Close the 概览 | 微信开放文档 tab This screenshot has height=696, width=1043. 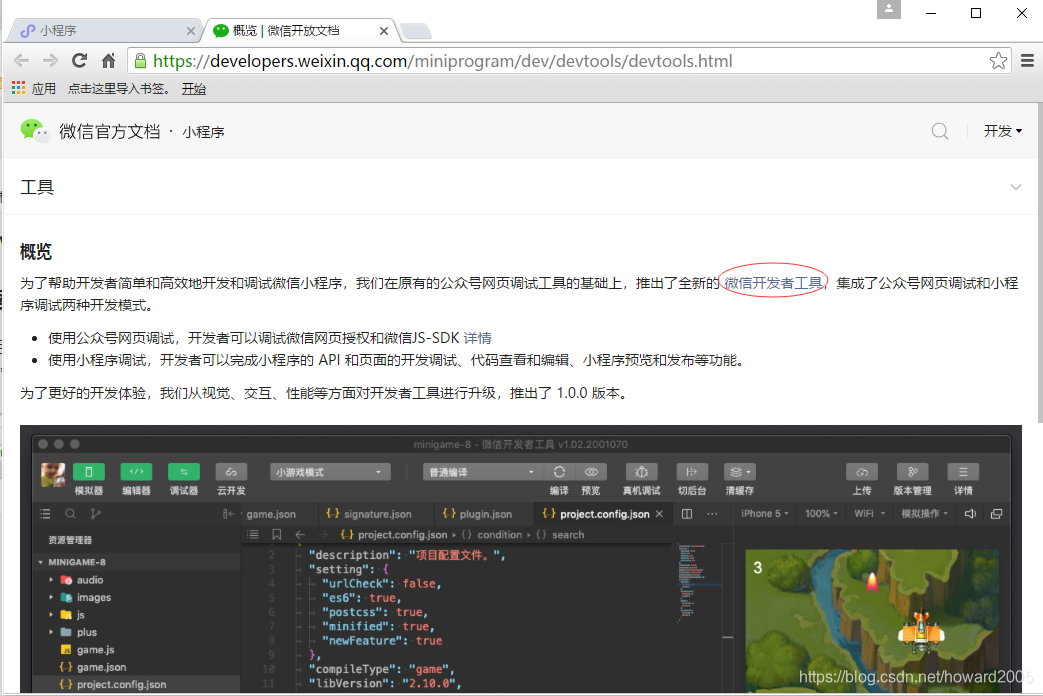tap(384, 31)
